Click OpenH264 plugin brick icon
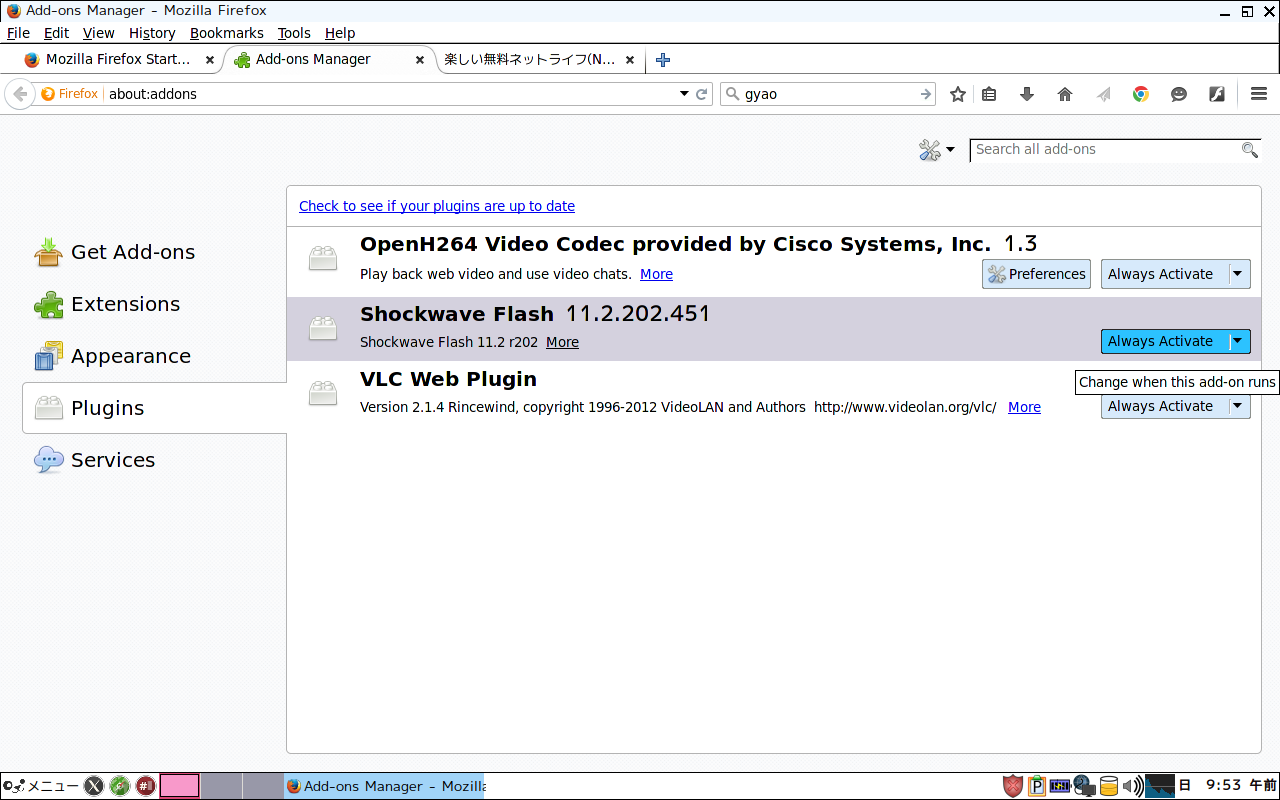Image resolution: width=1280 pixels, height=800 pixels. click(x=323, y=259)
